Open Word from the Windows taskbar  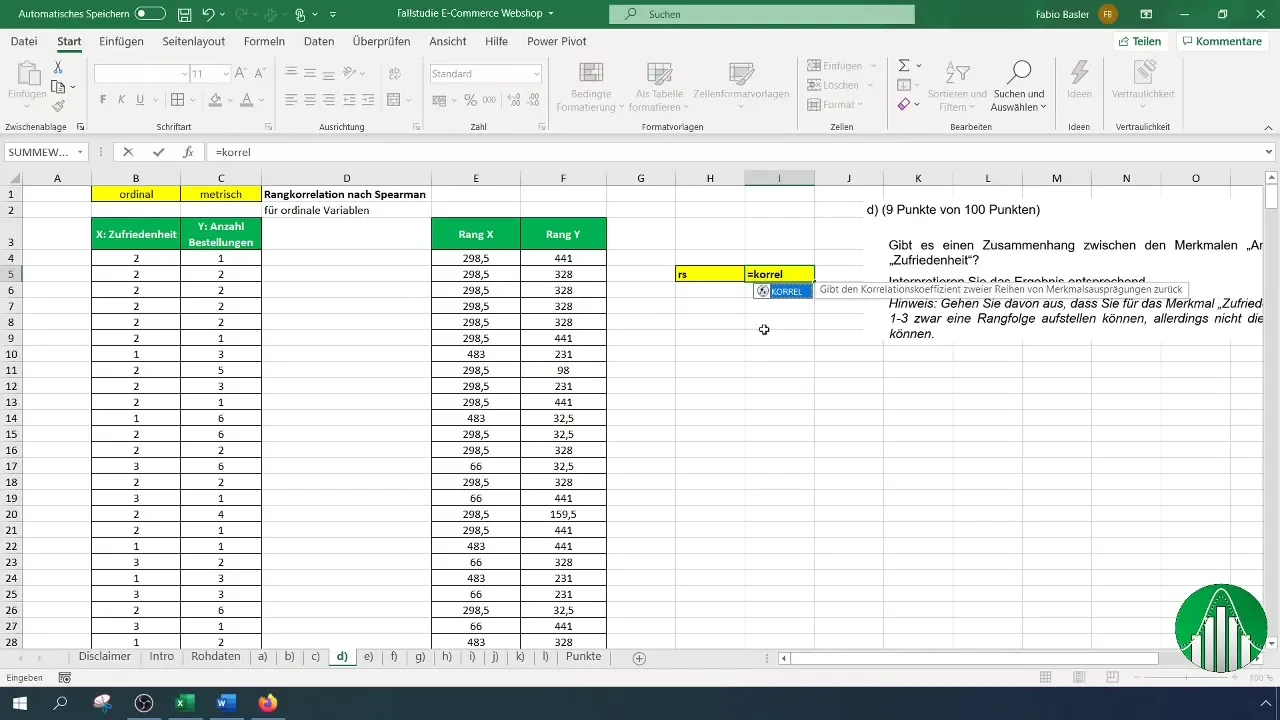225,703
